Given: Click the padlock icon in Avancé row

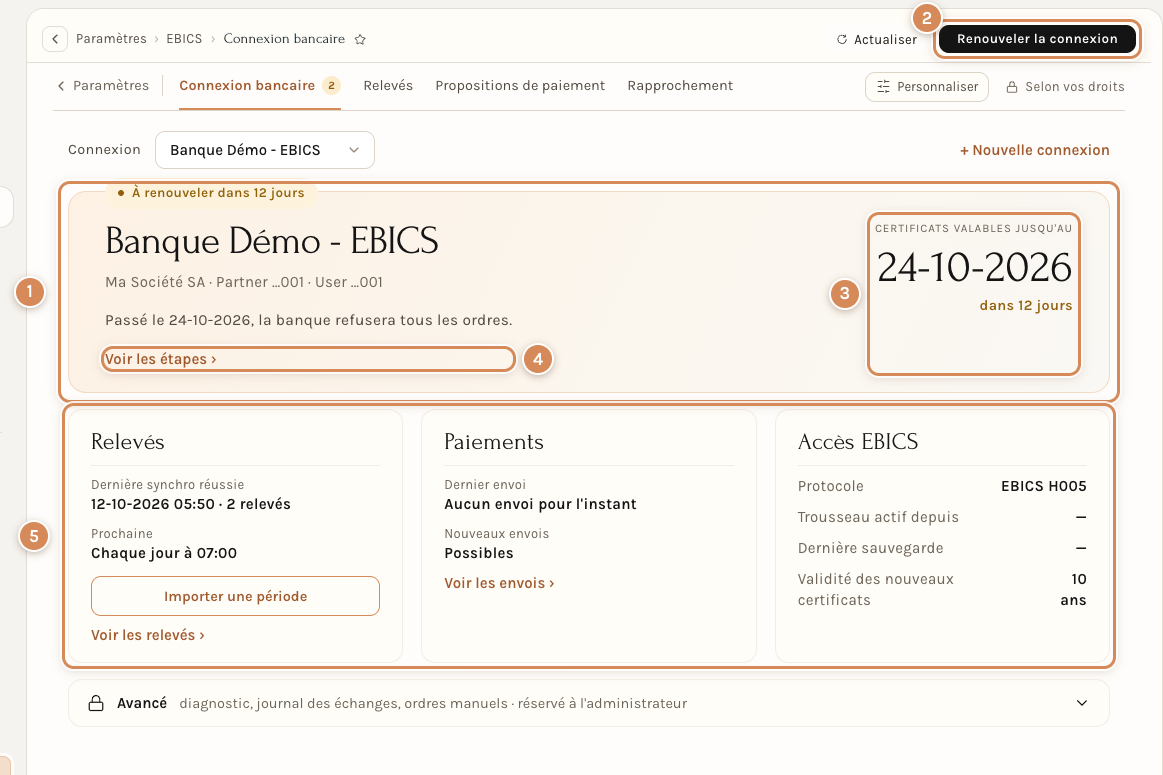Looking at the screenshot, I should [96, 703].
